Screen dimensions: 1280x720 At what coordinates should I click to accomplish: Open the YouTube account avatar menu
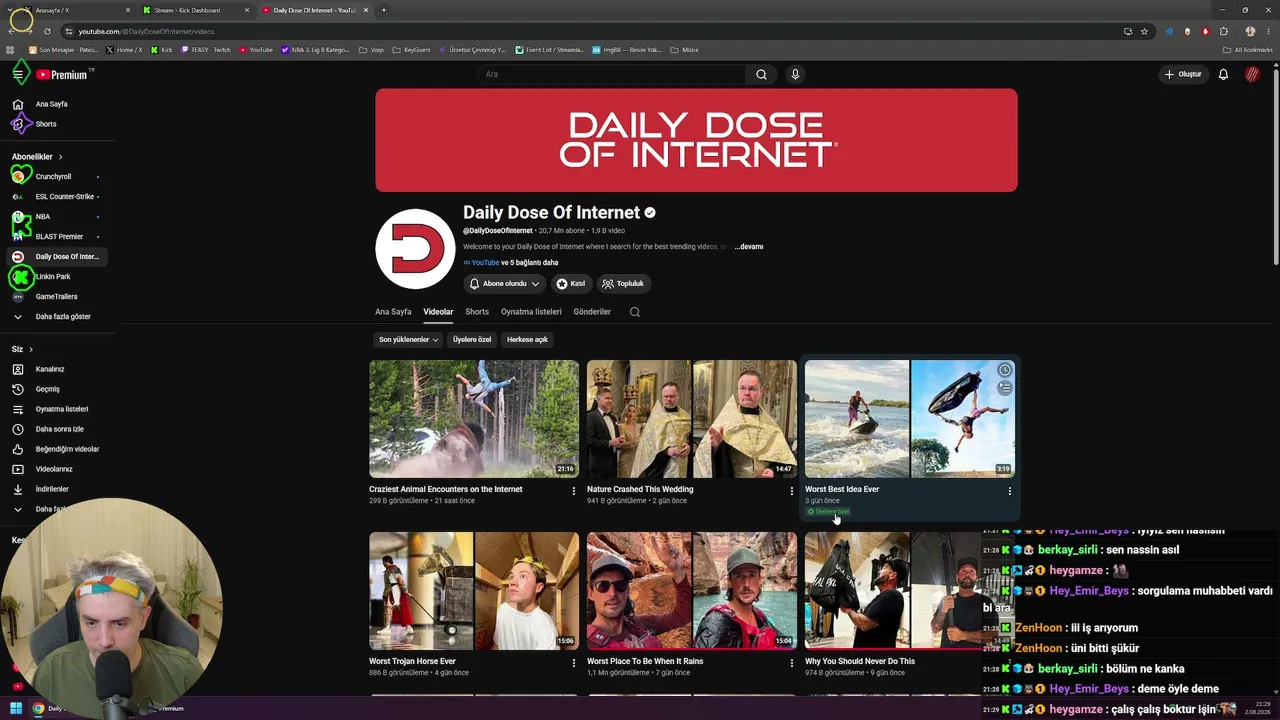[1252, 74]
